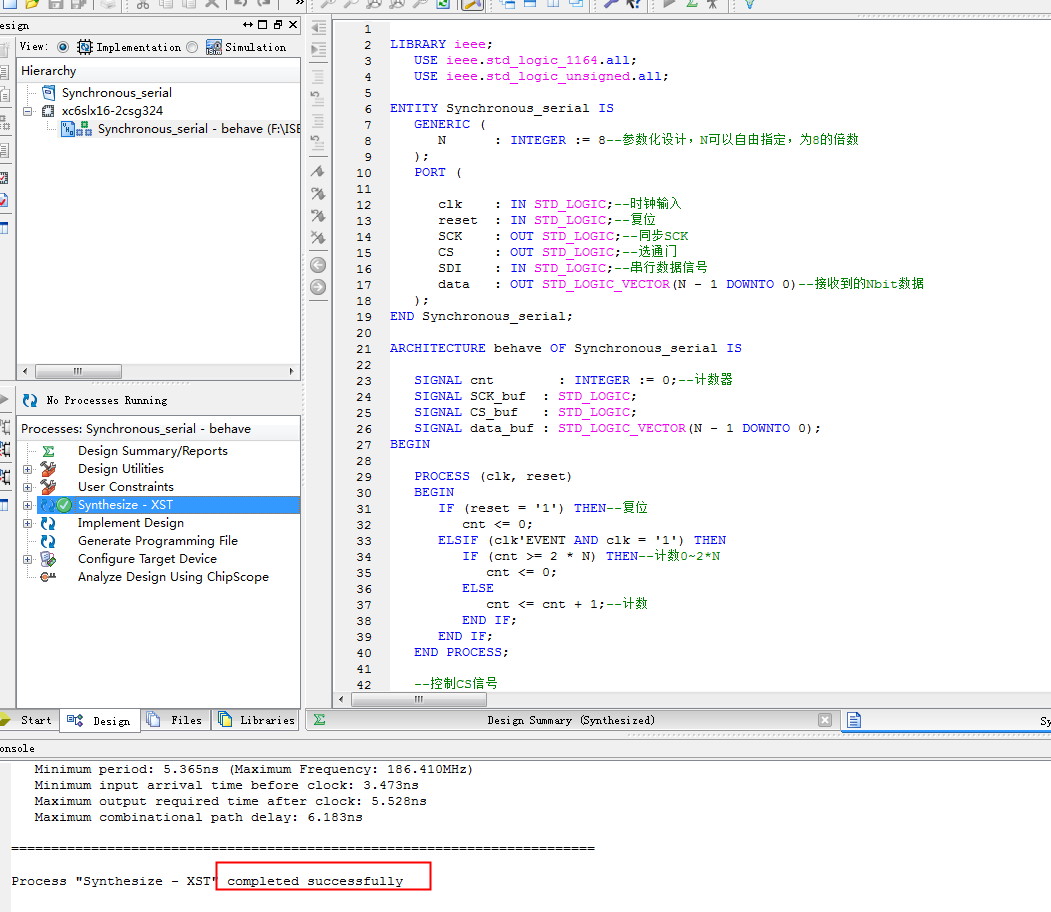Click the Design Utilities toolbox icon
This screenshot has width=1051, height=912.
[48, 469]
